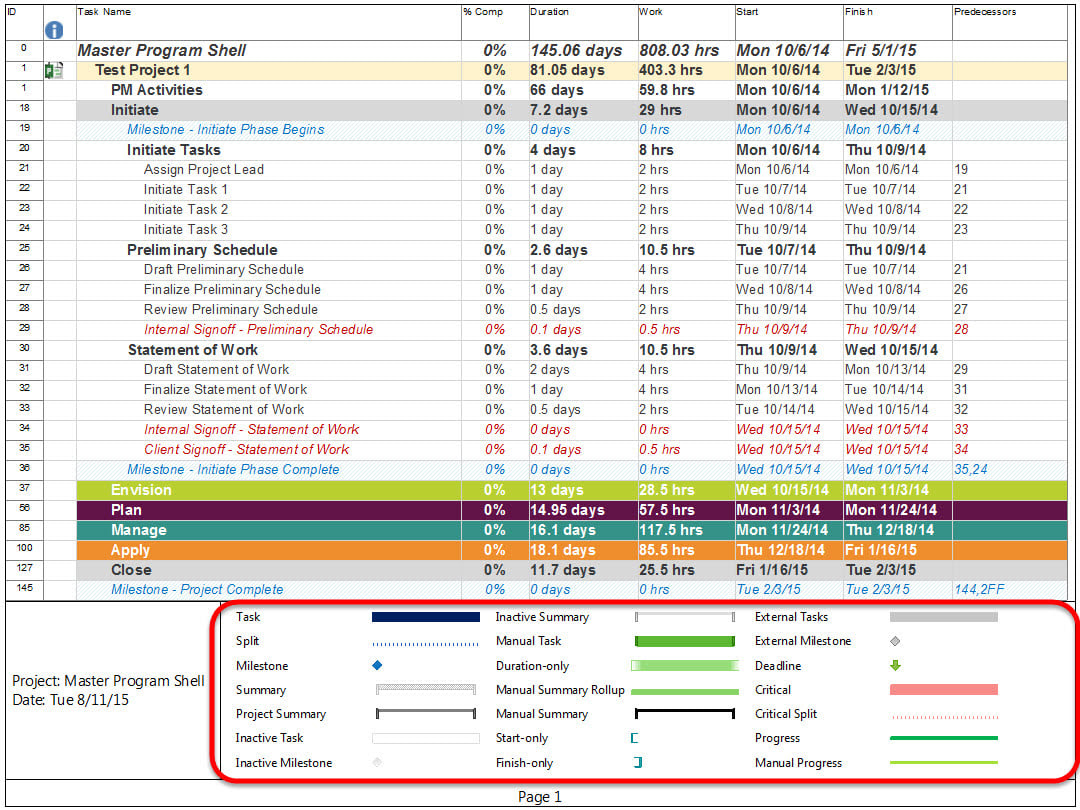Viewport: 1080px width, 810px height.
Task: Click the Finish-only bracket symbol in legend
Action: [x=638, y=762]
